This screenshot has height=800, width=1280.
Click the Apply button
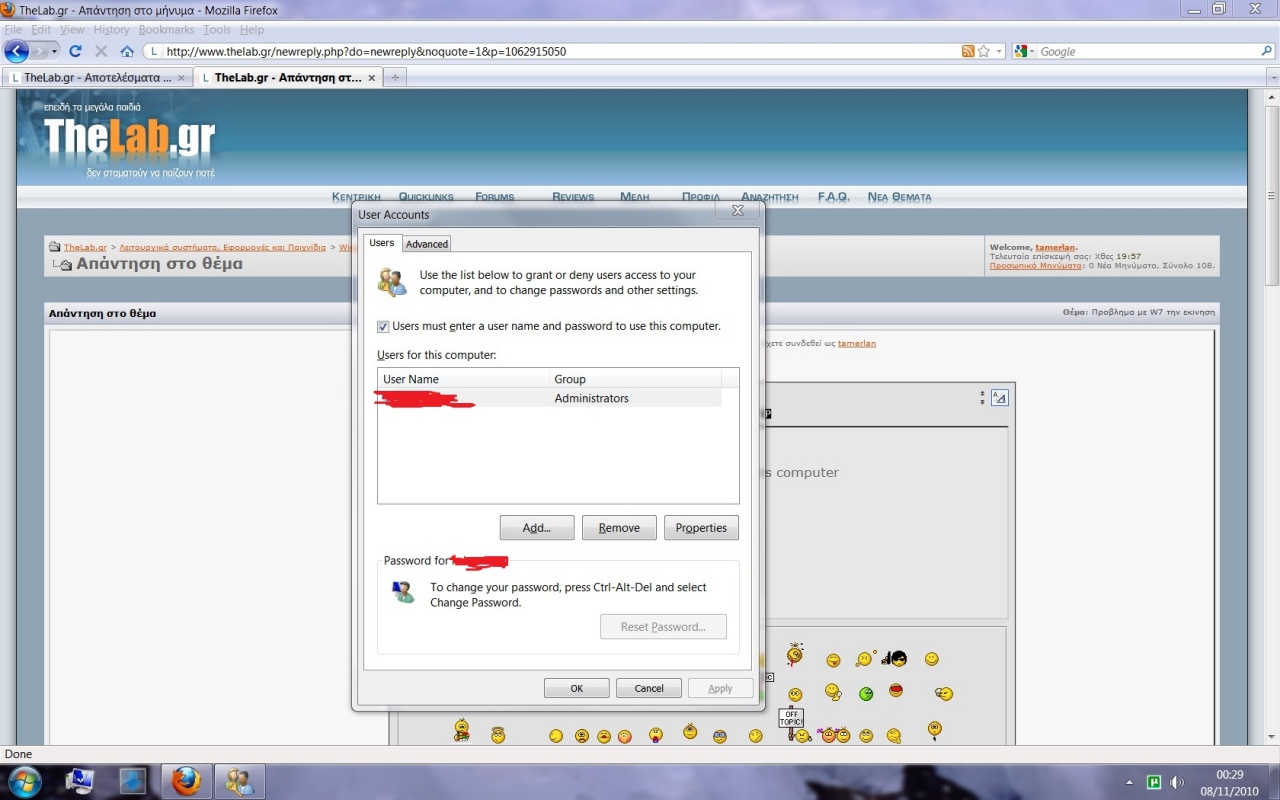pyautogui.click(x=720, y=688)
